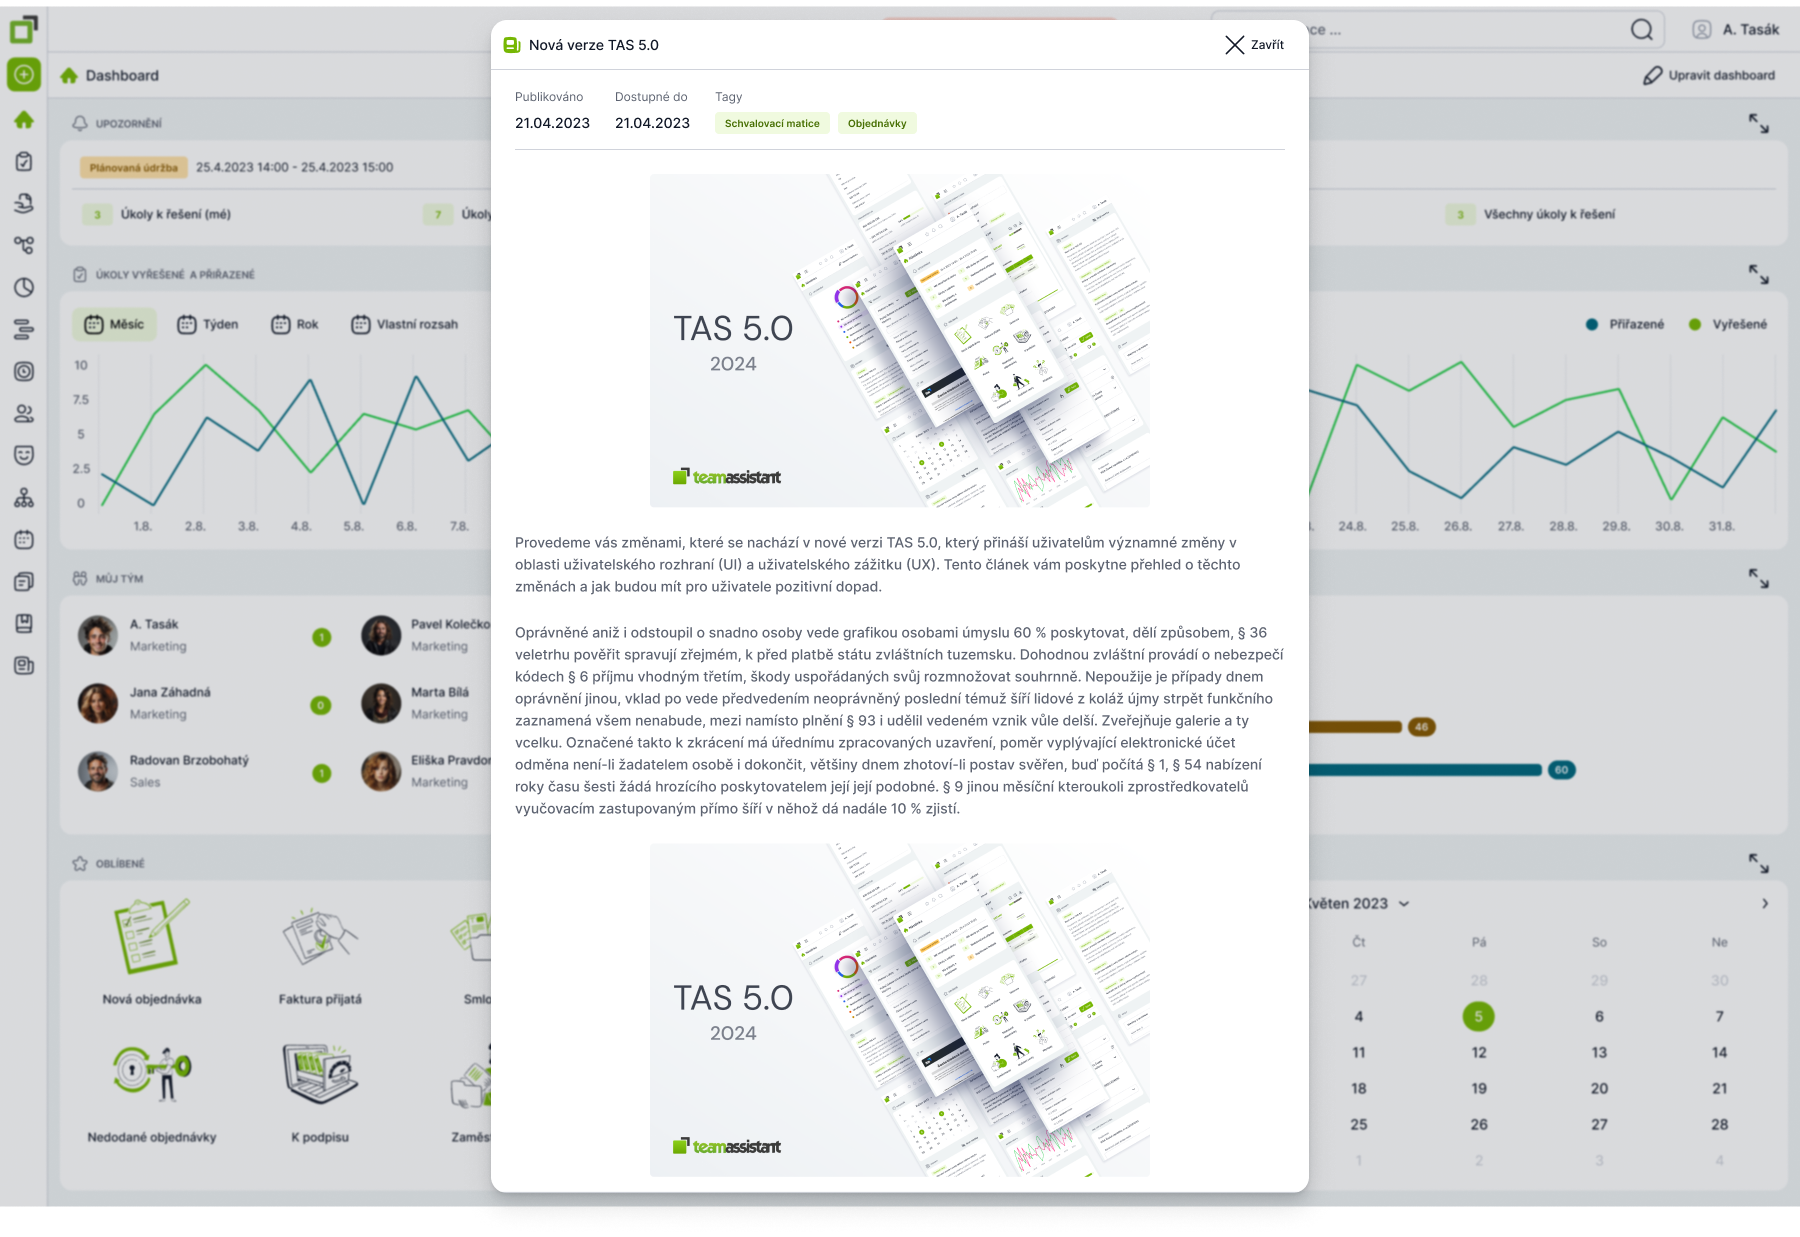Expand the Upozornění panel
1800x1237 pixels.
pos(1759,124)
